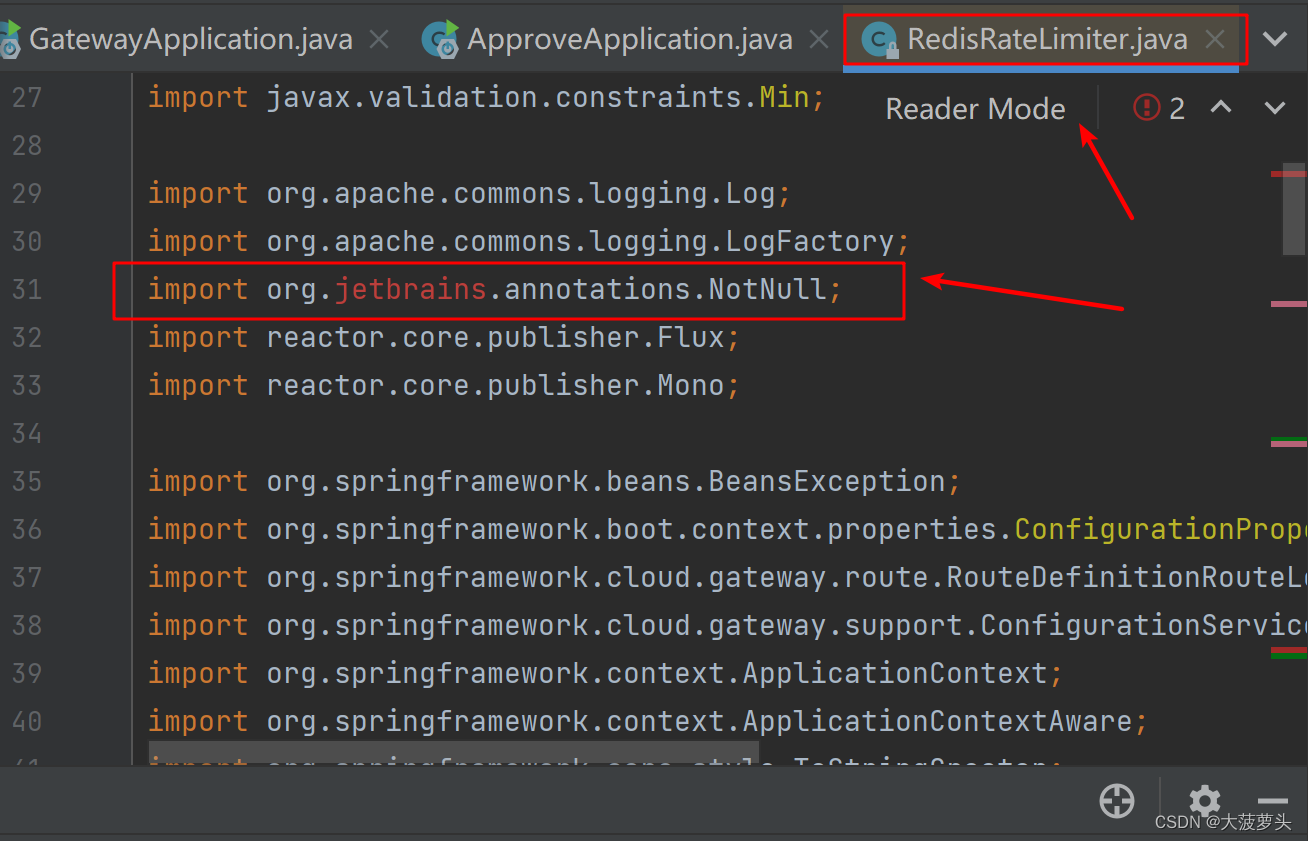Open the gear settings icon in bottom toolbar
This screenshot has width=1308, height=841.
pyautogui.click(x=1204, y=801)
